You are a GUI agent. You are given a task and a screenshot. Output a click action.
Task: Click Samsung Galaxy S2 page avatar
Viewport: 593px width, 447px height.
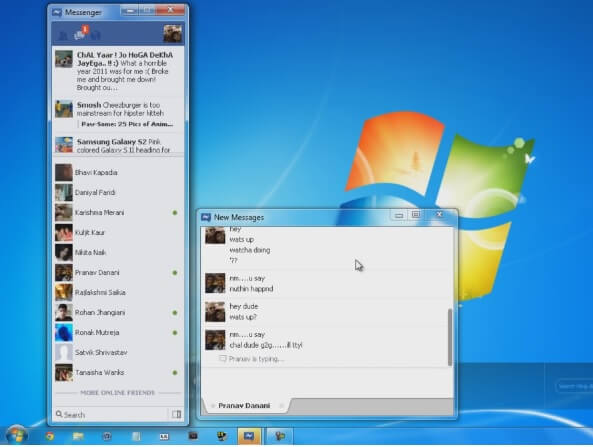[x=64, y=145]
